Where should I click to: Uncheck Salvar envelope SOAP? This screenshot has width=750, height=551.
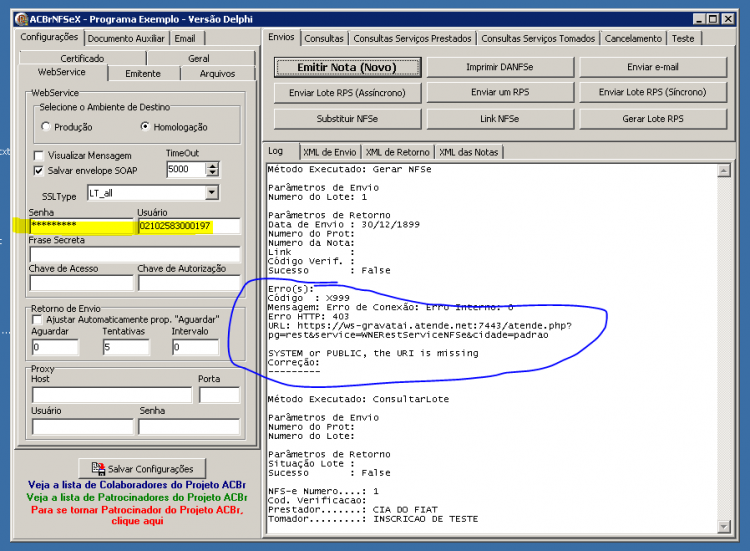(39, 171)
